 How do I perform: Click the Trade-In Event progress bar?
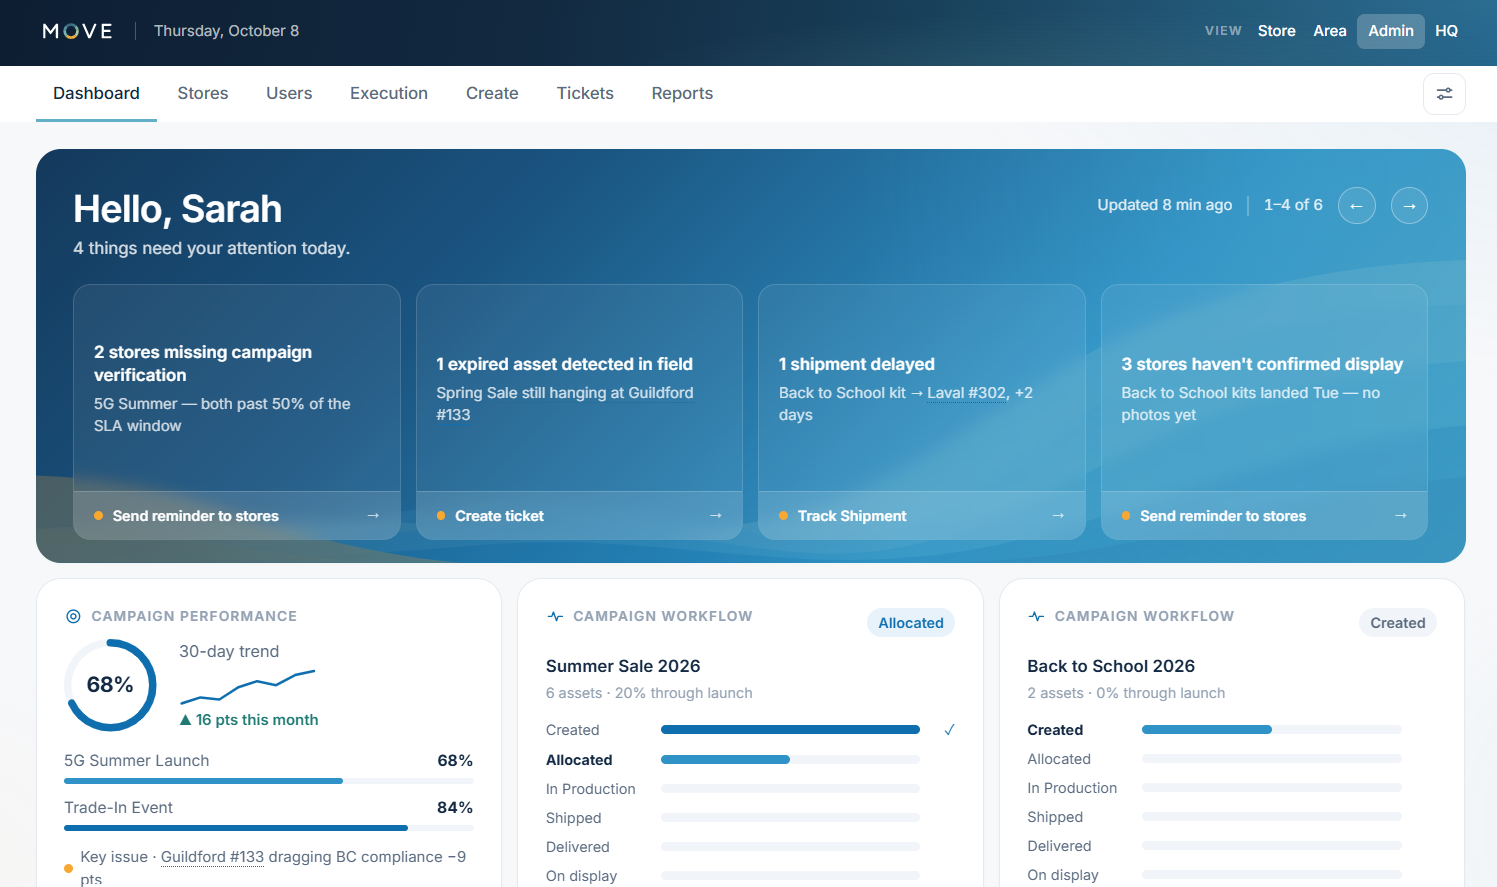[269, 828]
